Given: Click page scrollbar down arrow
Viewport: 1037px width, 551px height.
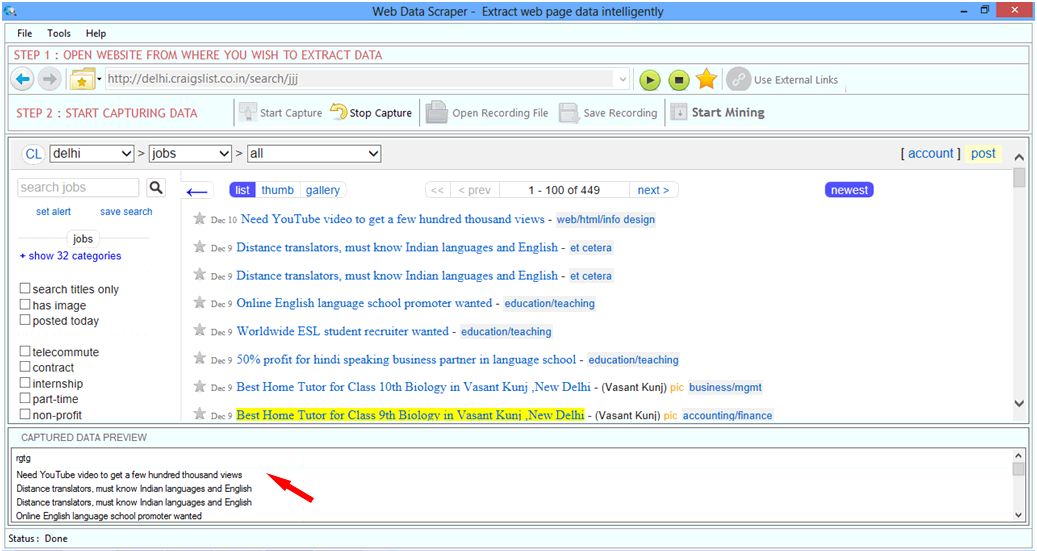Looking at the screenshot, I should [1019, 403].
